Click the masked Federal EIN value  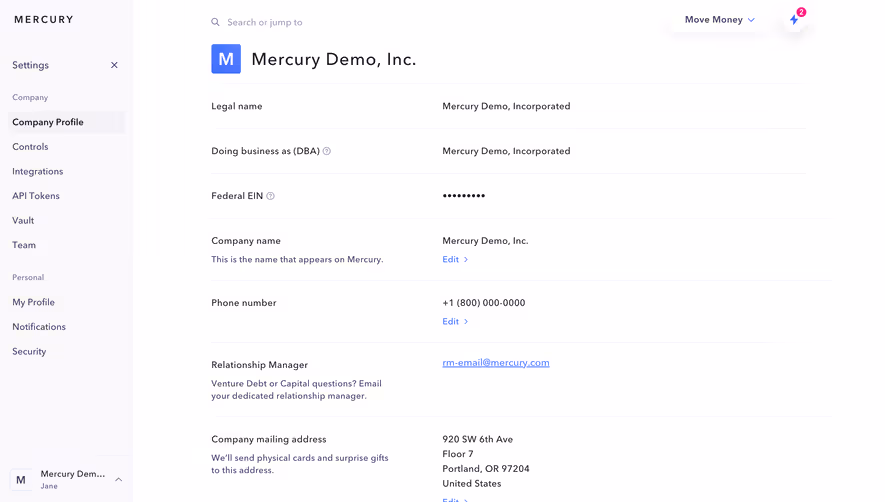[x=463, y=196]
